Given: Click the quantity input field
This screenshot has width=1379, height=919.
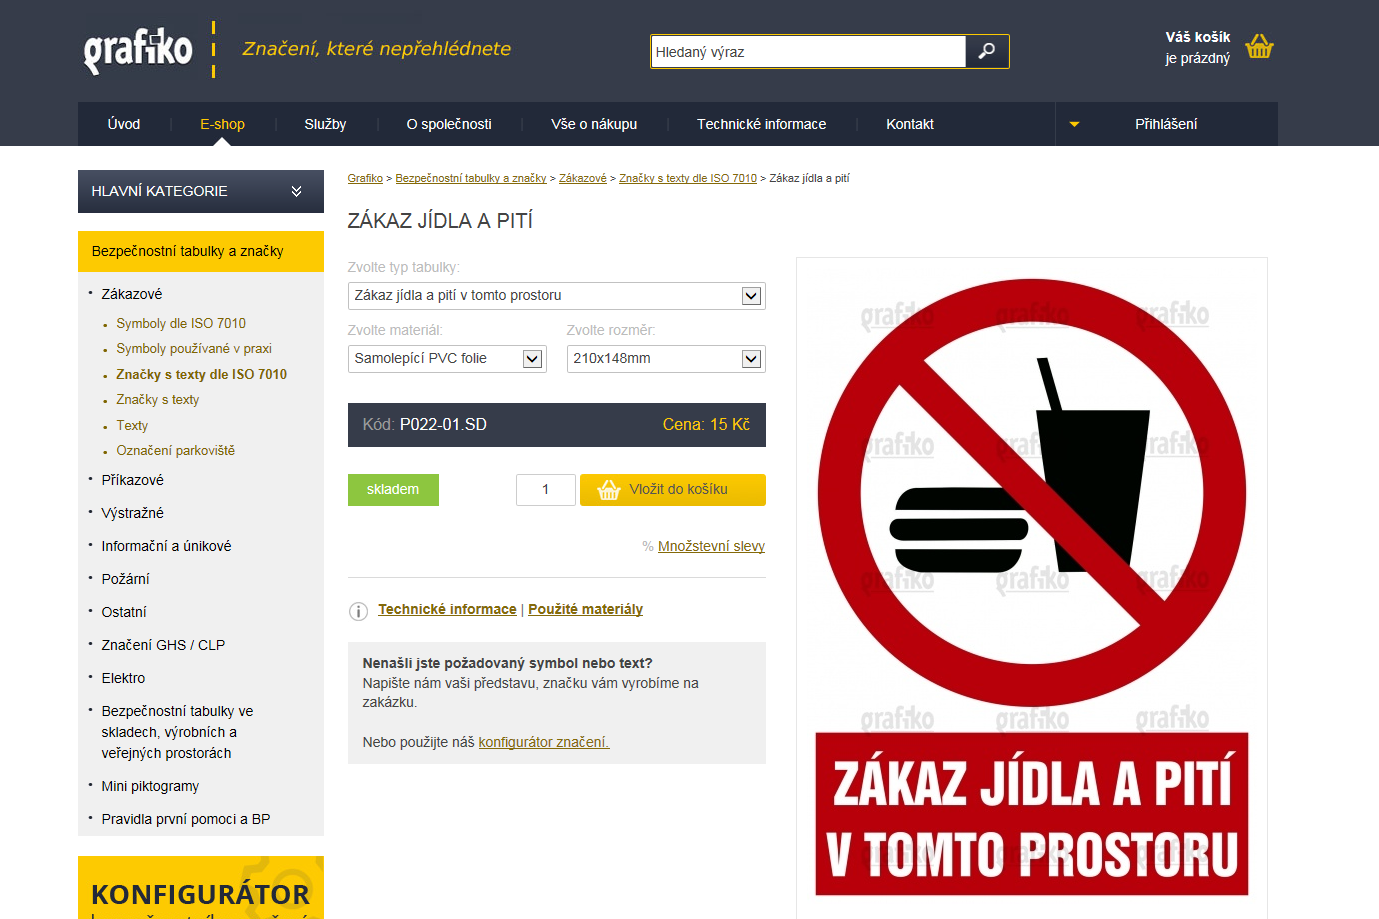Looking at the screenshot, I should point(546,490).
